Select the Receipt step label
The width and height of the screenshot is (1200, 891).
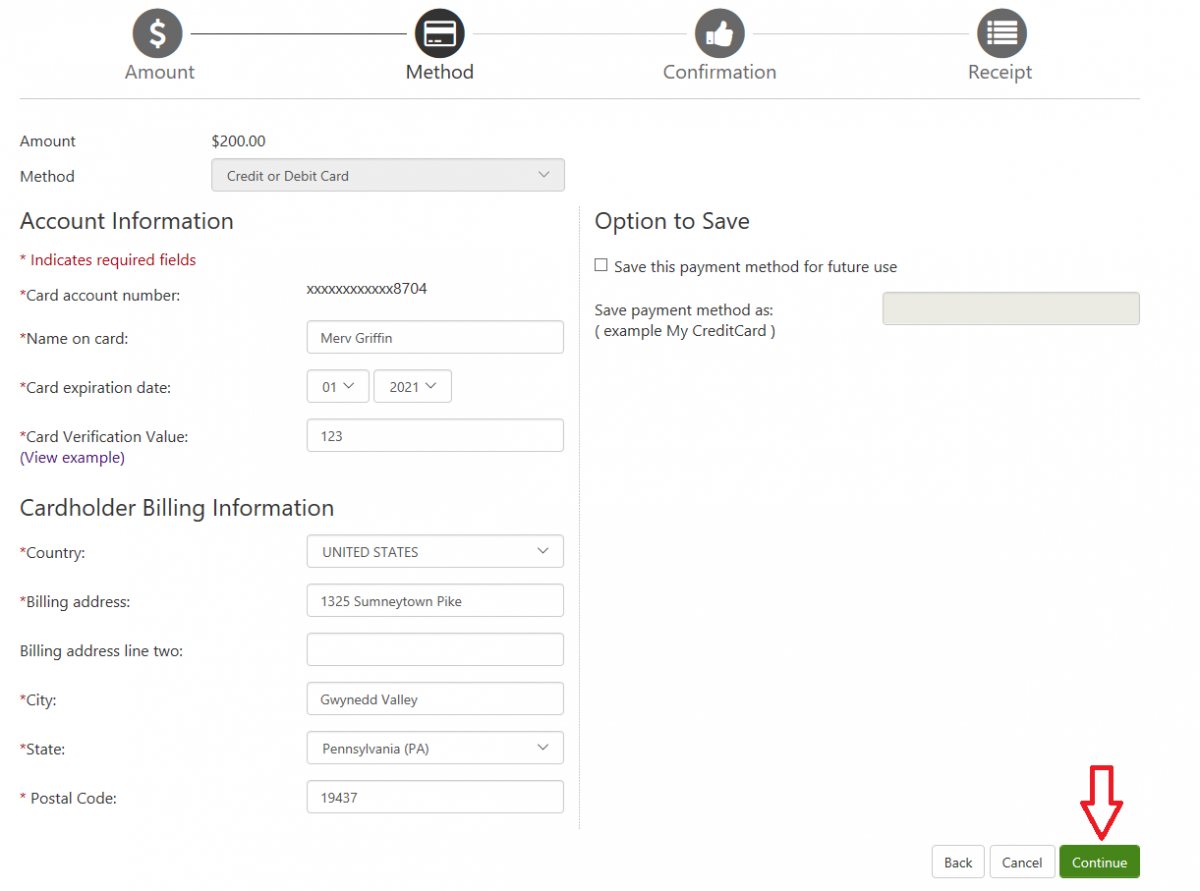click(1000, 72)
